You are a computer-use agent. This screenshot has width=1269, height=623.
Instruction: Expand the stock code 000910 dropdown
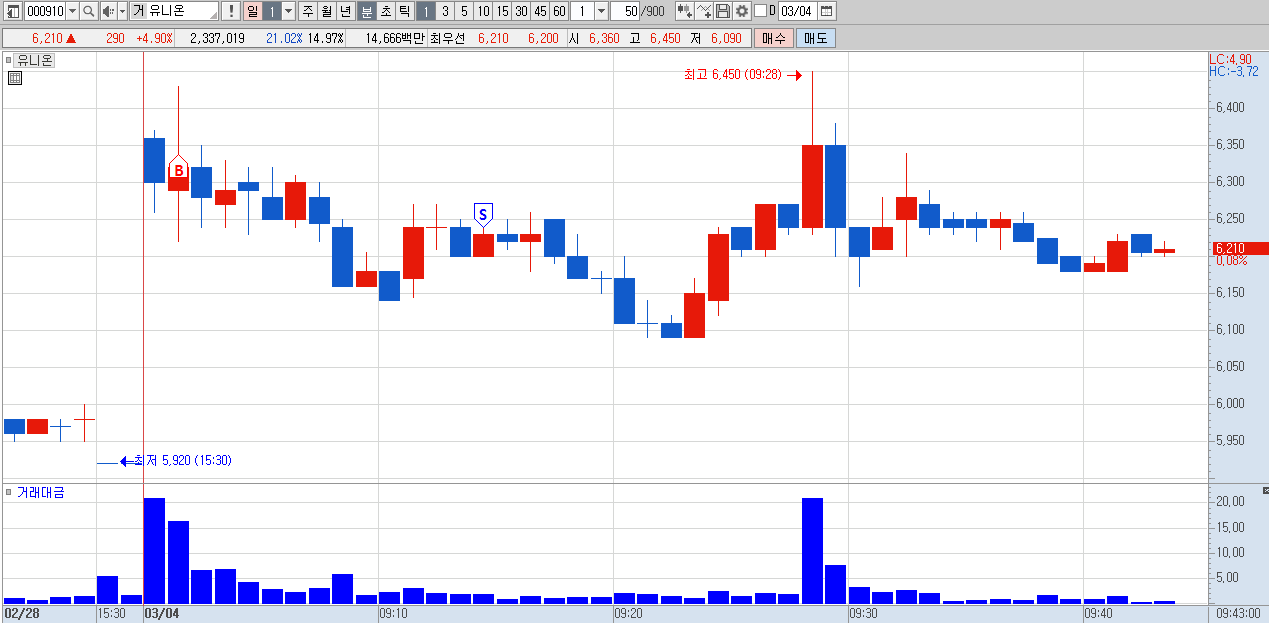click(x=71, y=11)
